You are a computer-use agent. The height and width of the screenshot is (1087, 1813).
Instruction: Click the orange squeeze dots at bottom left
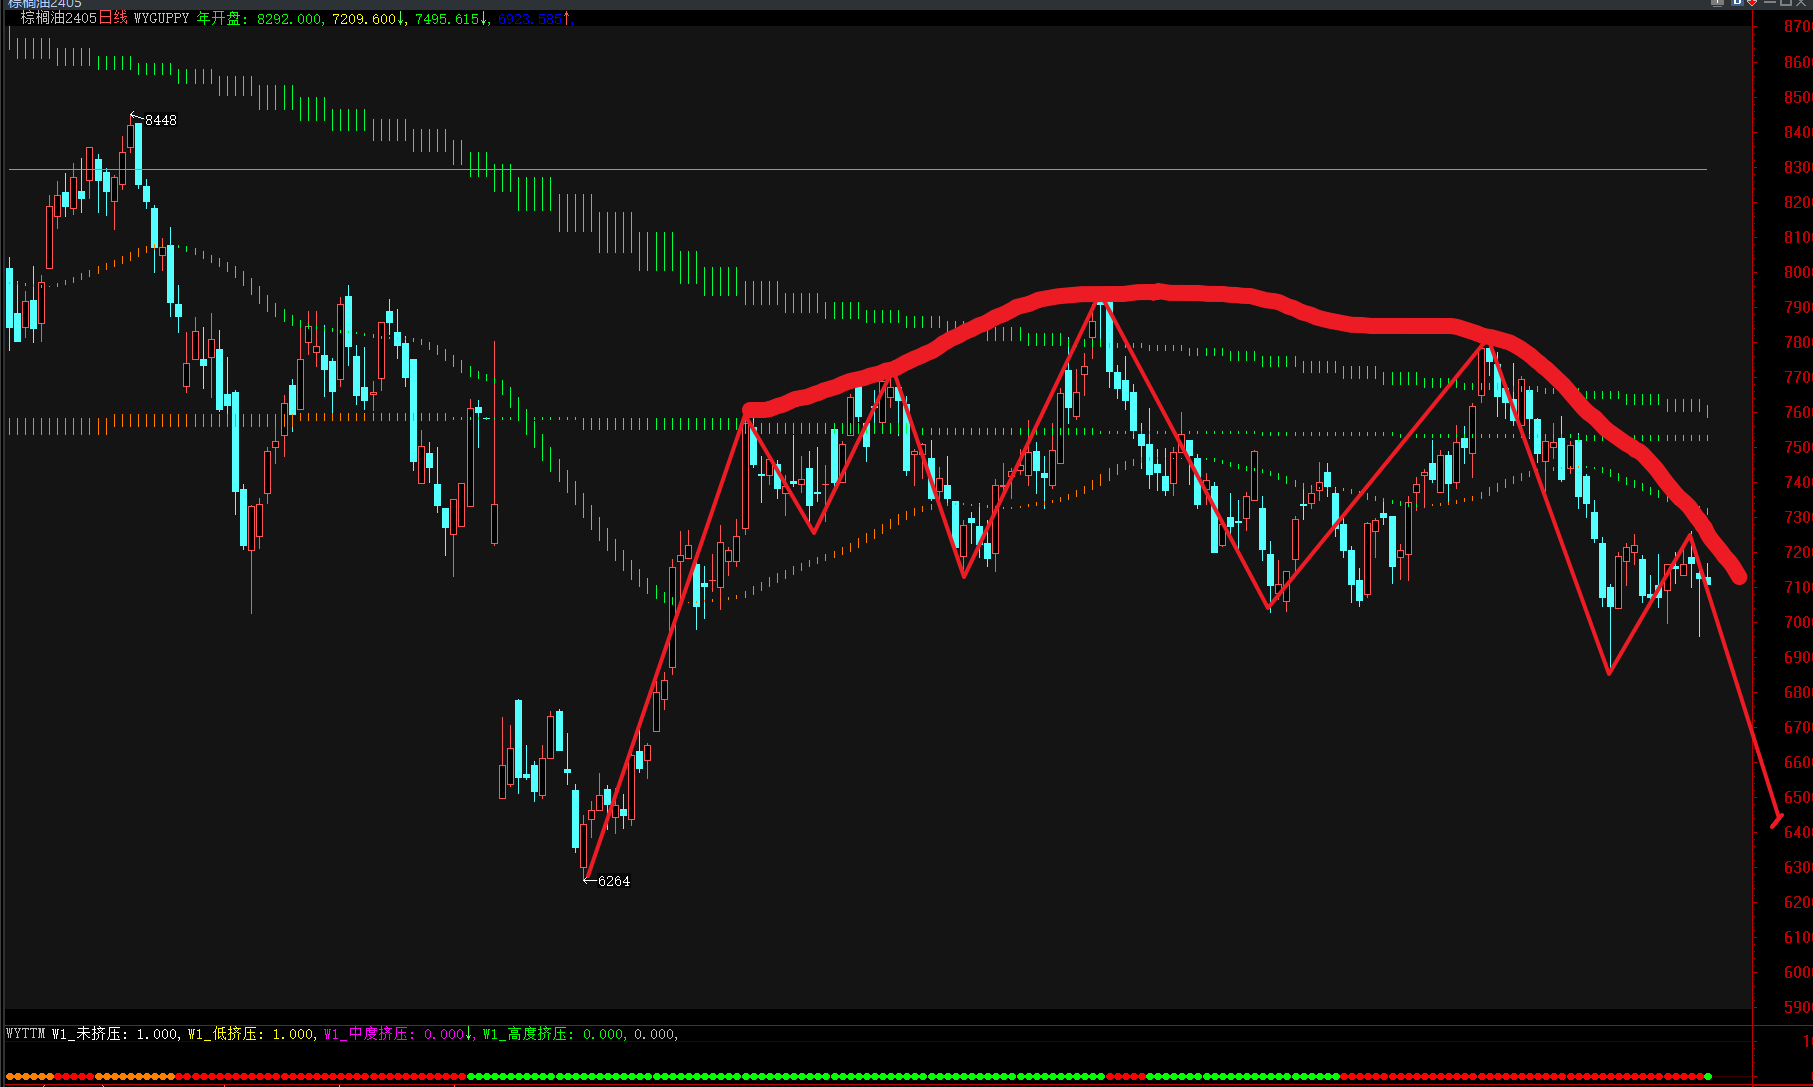30,1076
